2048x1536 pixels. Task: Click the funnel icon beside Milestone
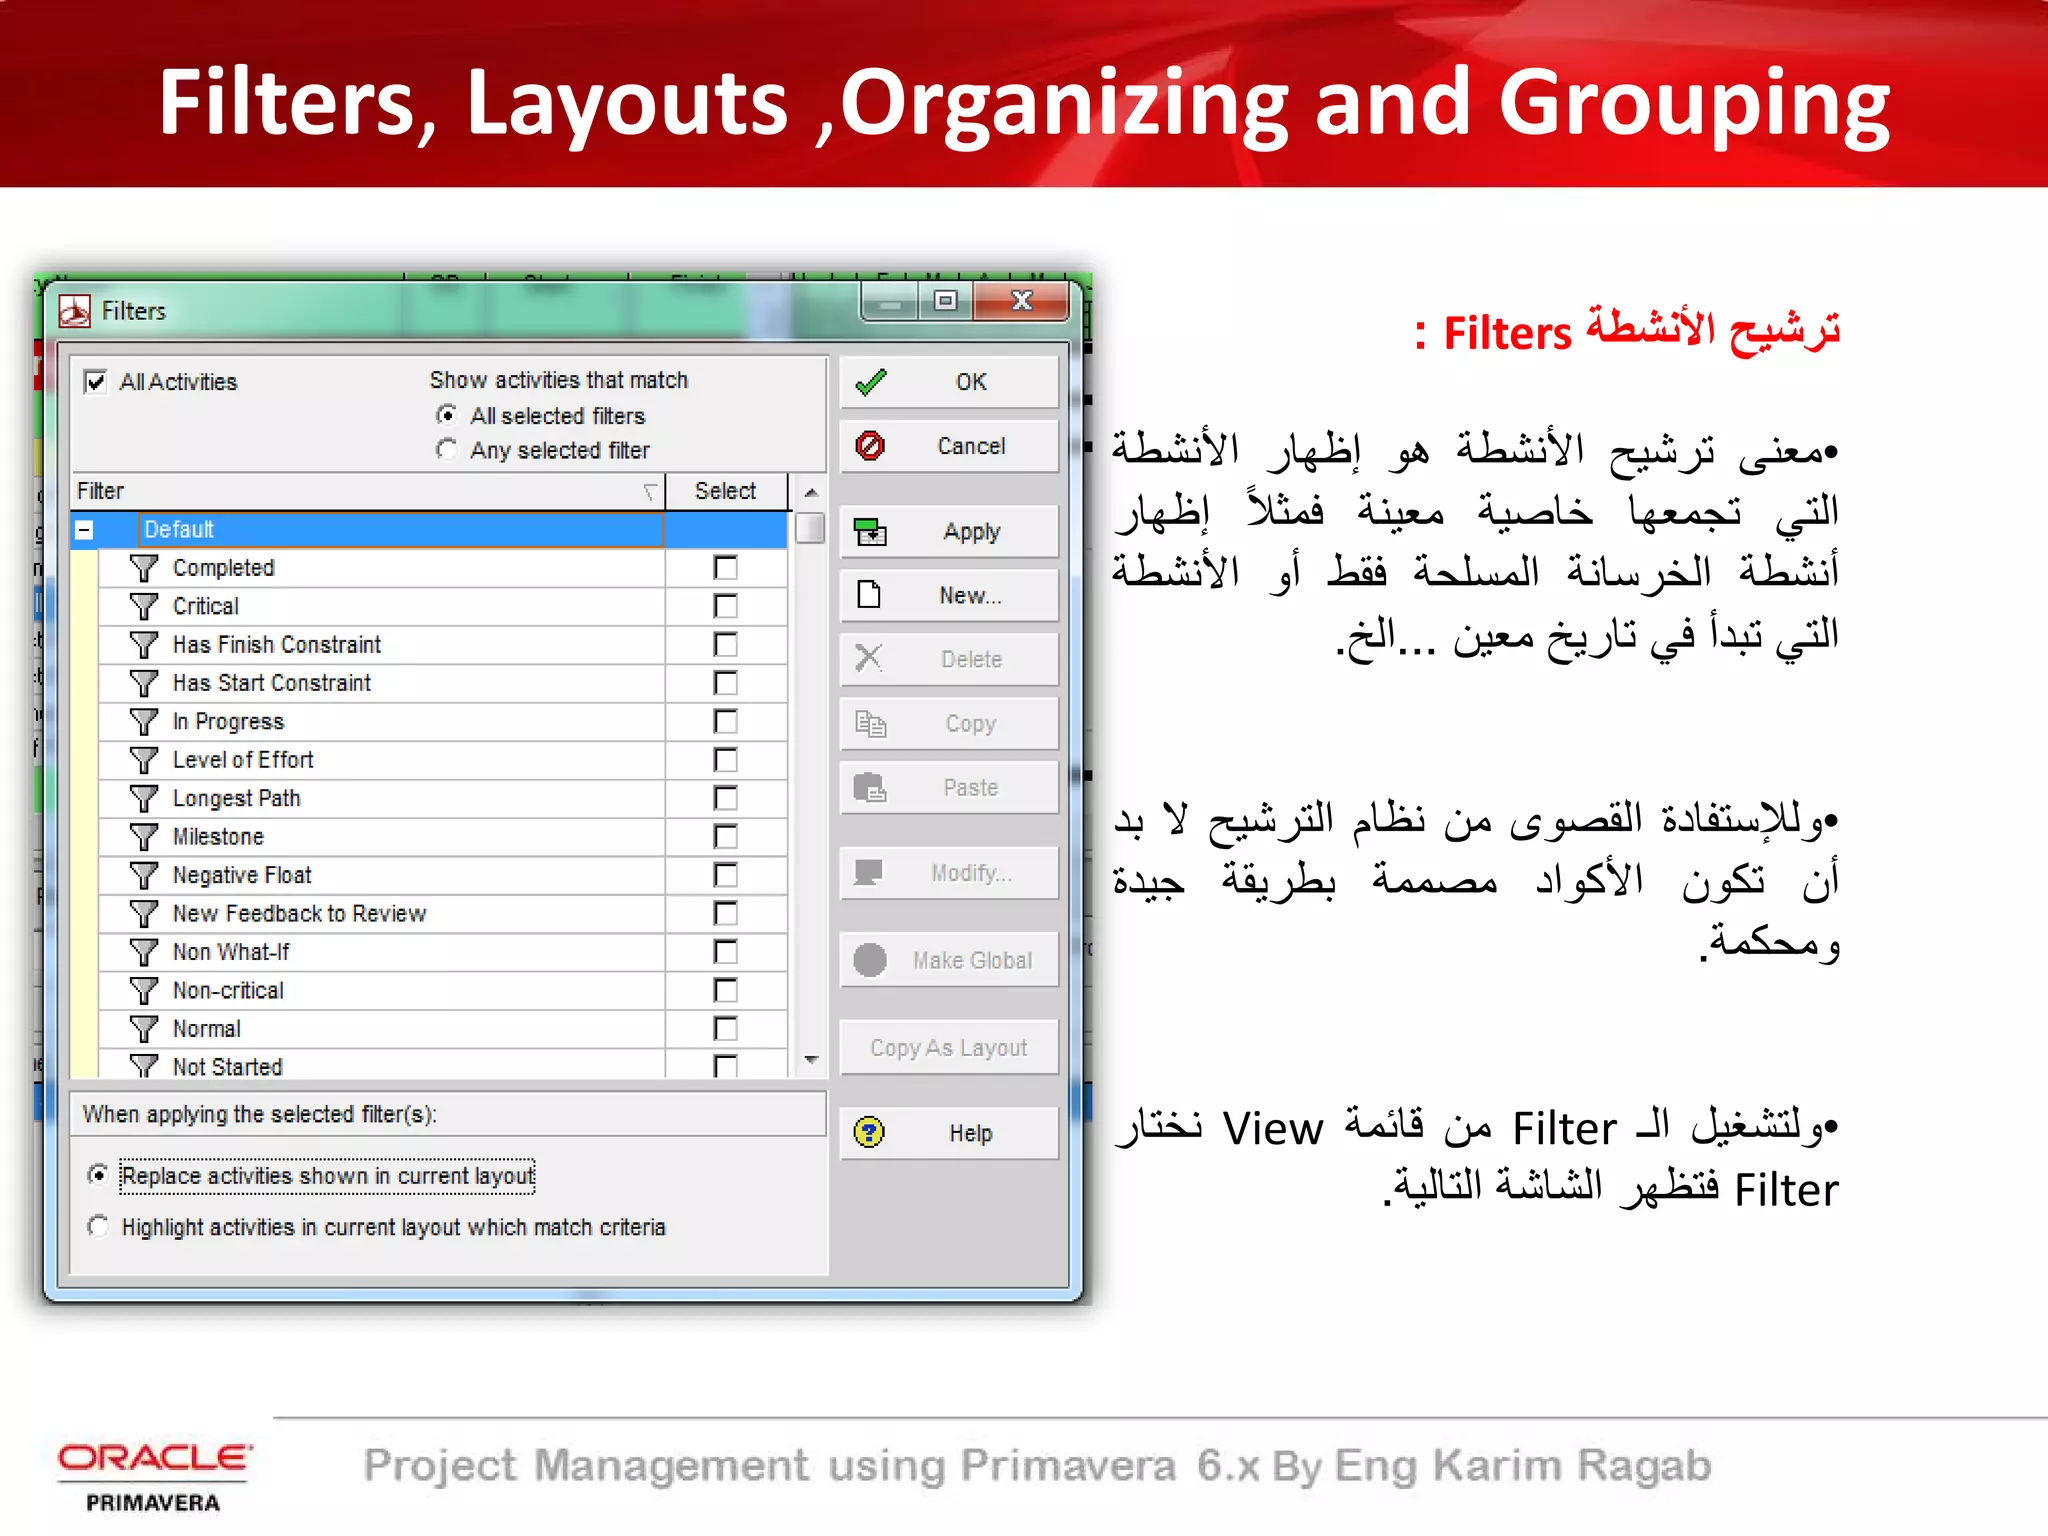pos(144,837)
